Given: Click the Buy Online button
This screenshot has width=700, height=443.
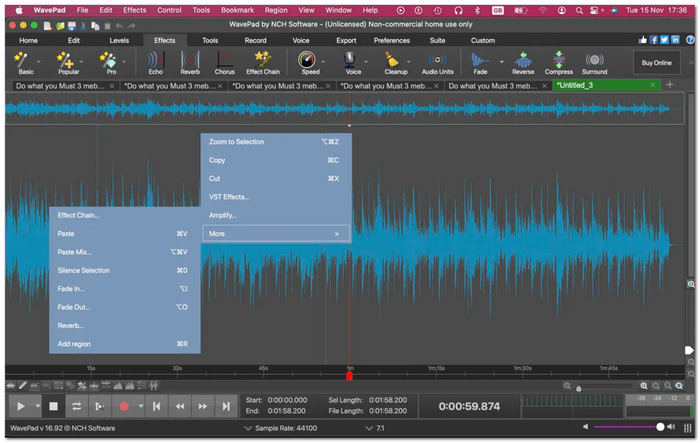Looking at the screenshot, I should pyautogui.click(x=655, y=62).
